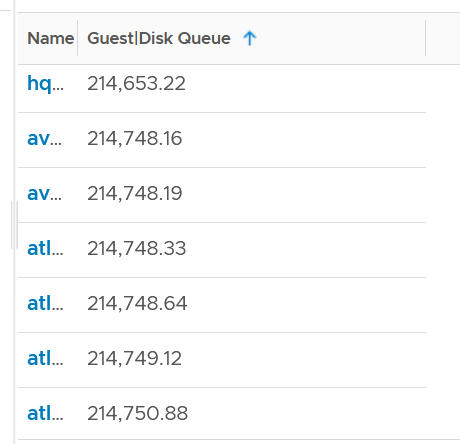Click divider at right end of Guest|Disk Queue header

click(426, 38)
